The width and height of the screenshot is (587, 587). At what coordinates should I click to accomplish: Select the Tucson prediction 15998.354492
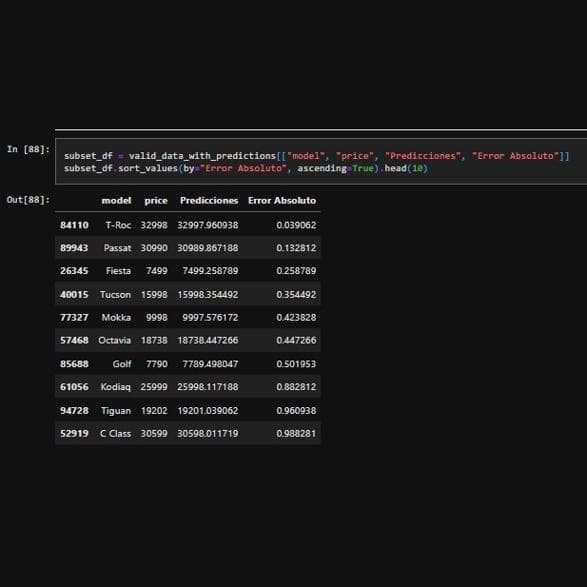coord(208,295)
